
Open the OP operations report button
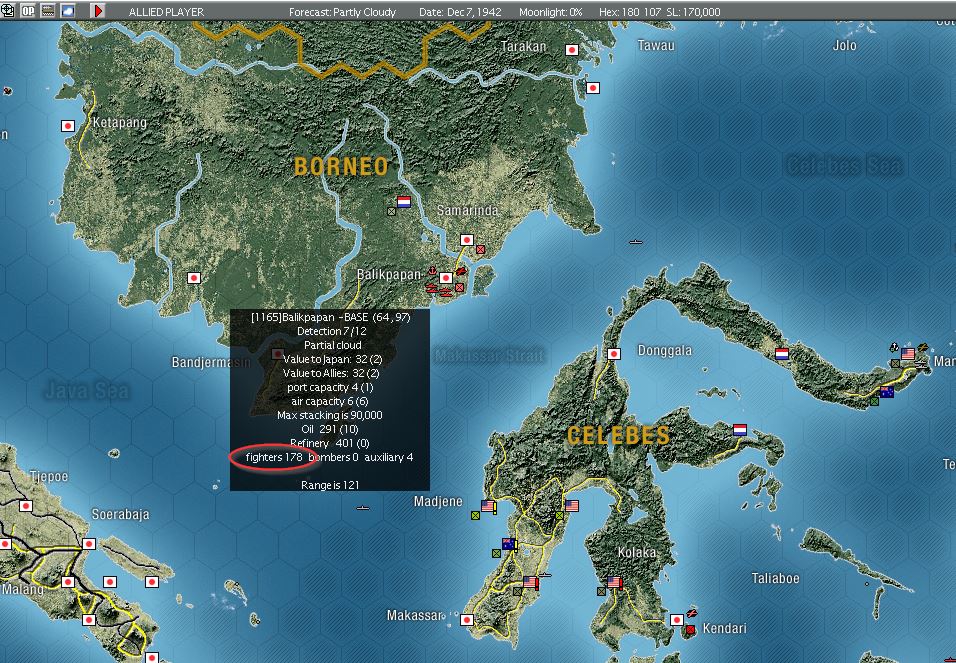(27, 10)
